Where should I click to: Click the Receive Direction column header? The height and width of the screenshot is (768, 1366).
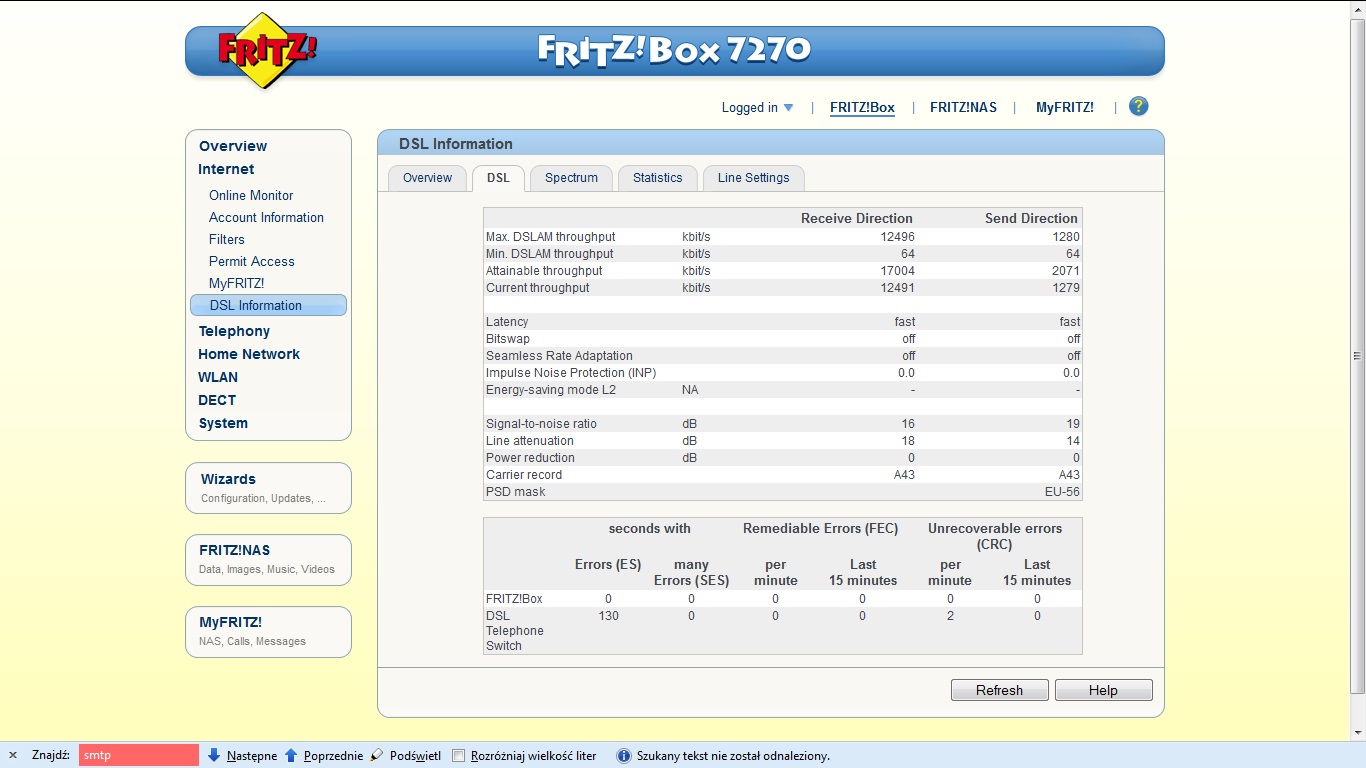coord(857,218)
